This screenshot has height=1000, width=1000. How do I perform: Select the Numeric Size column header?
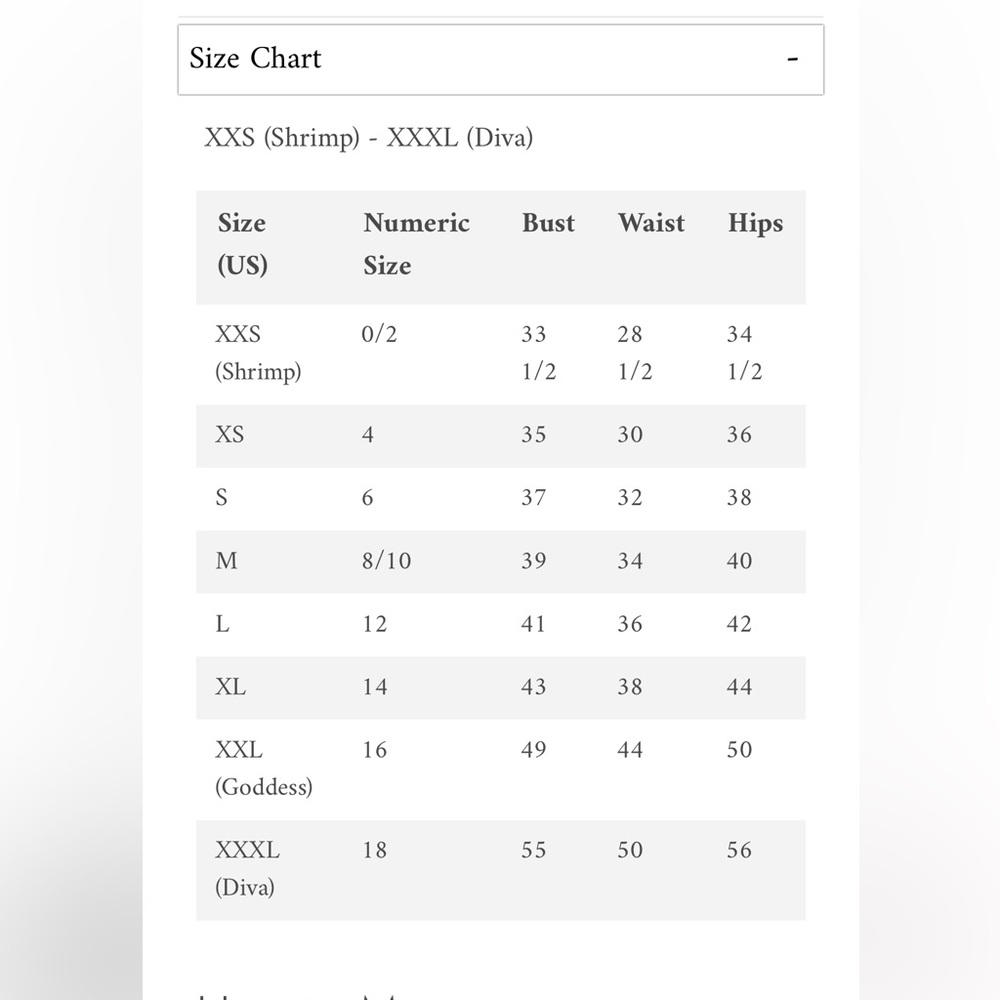(416, 244)
